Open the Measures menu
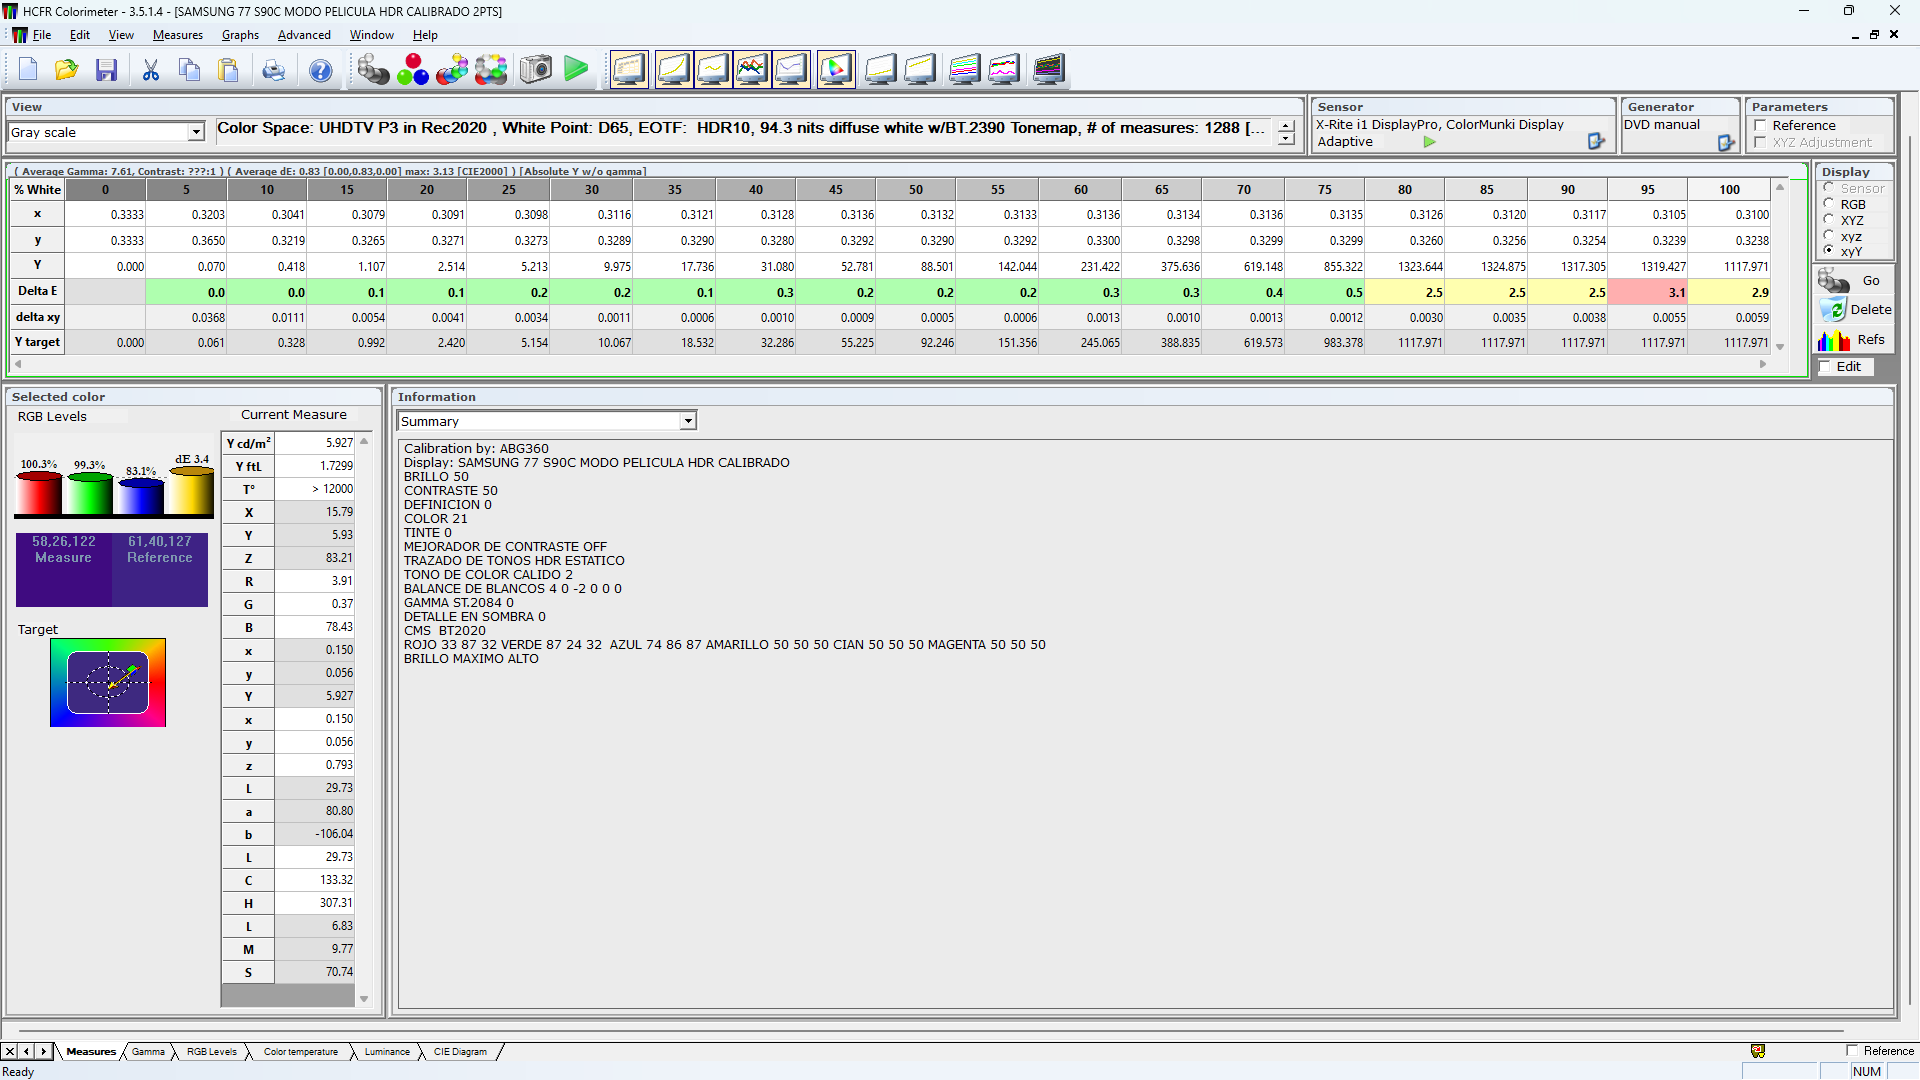1920x1080 pixels. pyautogui.click(x=177, y=35)
